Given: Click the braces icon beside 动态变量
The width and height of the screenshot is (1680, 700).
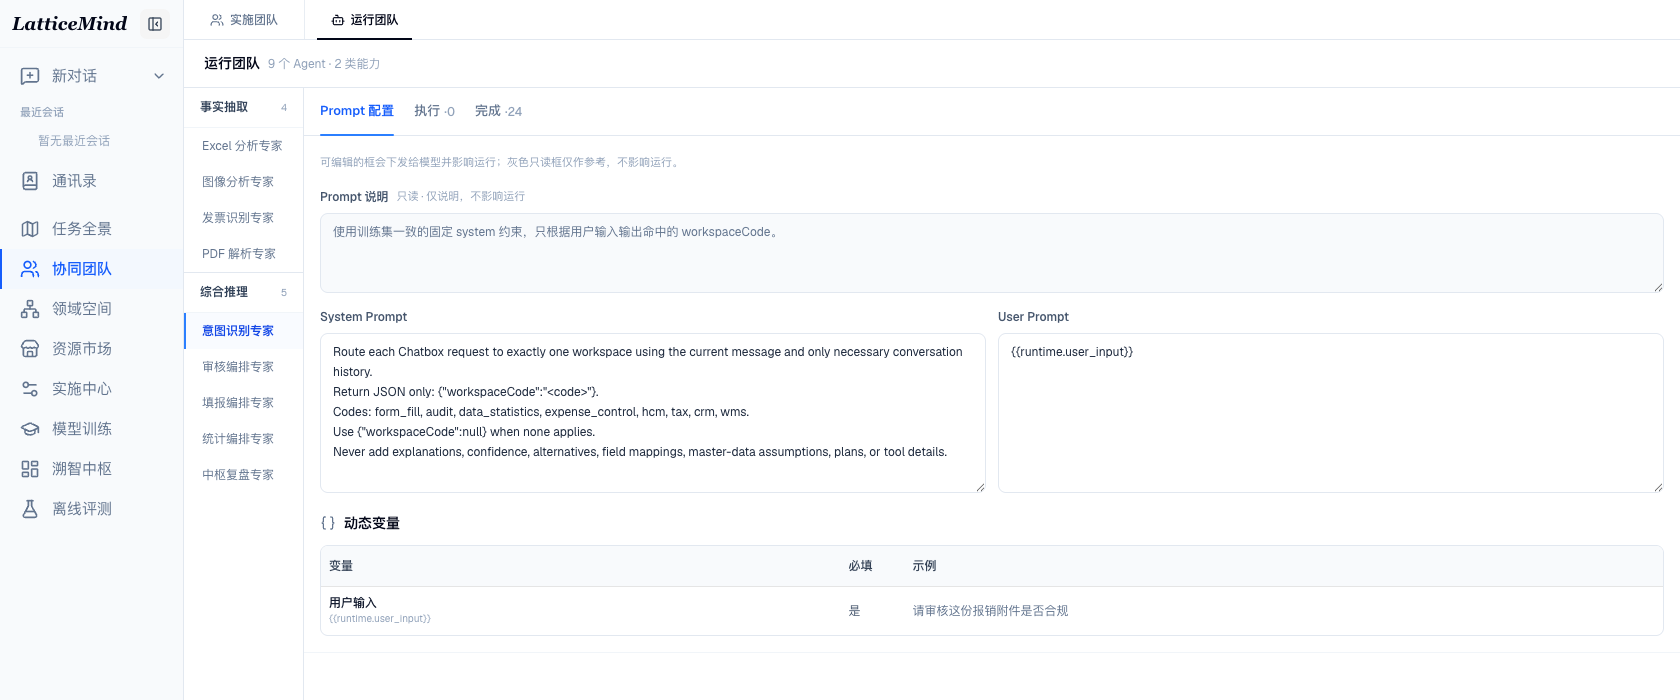Looking at the screenshot, I should (x=328, y=523).
